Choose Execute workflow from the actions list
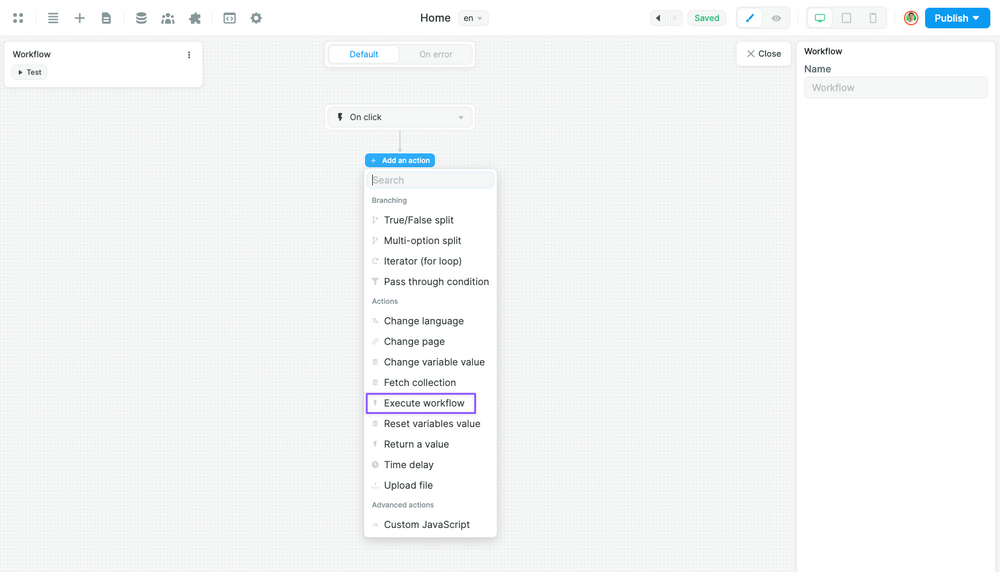Viewport: 1000px width, 572px height. [x=424, y=403]
